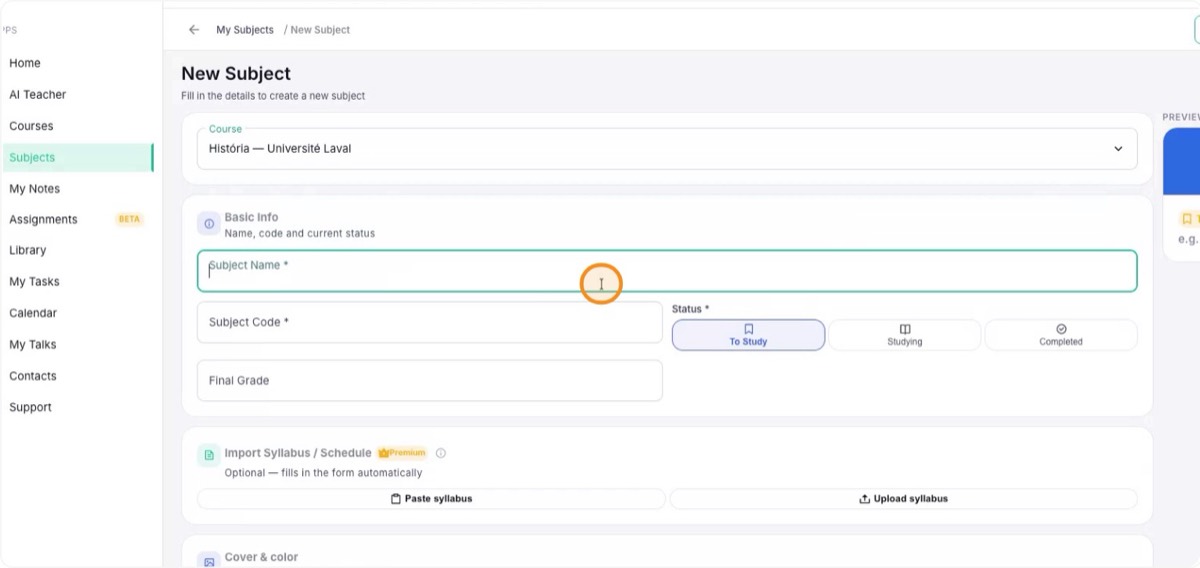Go to My Subjects breadcrumb link
The width and height of the screenshot is (1200, 568).
click(x=245, y=30)
